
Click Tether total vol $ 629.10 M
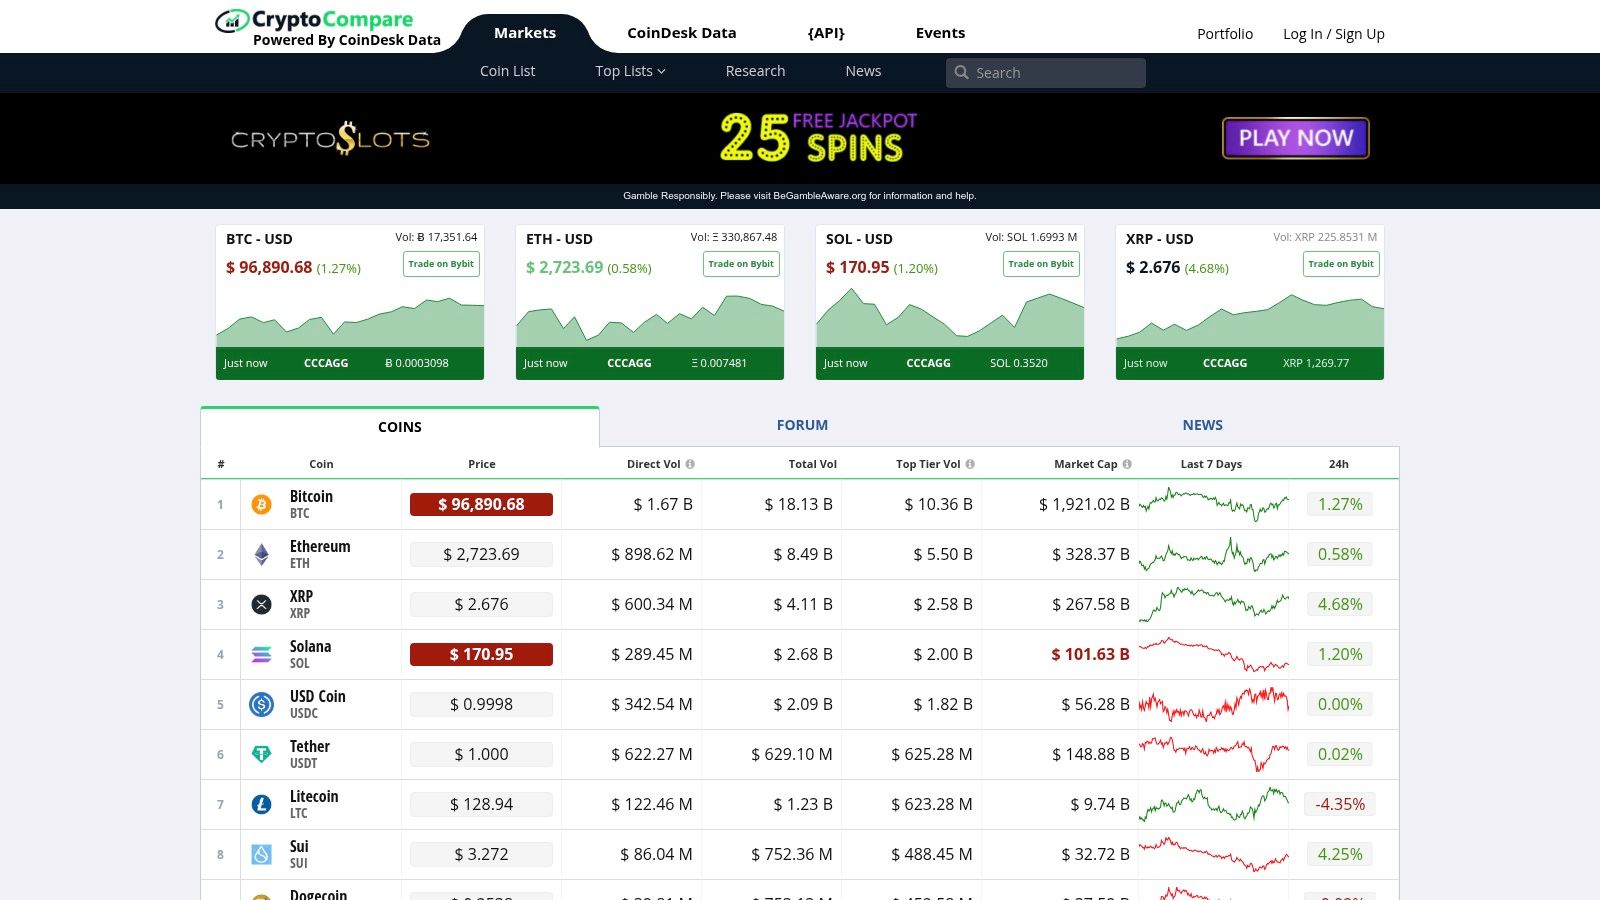coord(792,755)
